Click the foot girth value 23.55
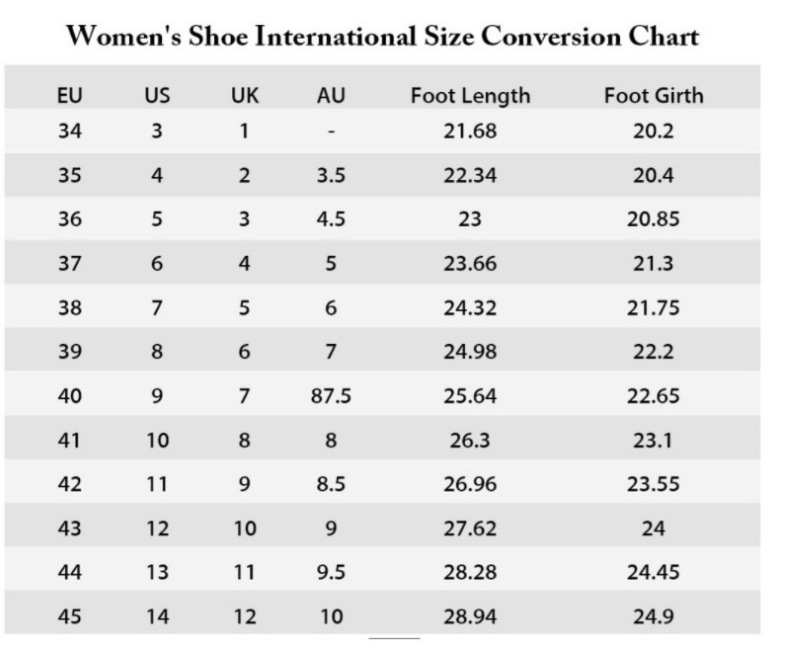The width and height of the screenshot is (791, 659). [x=653, y=484]
